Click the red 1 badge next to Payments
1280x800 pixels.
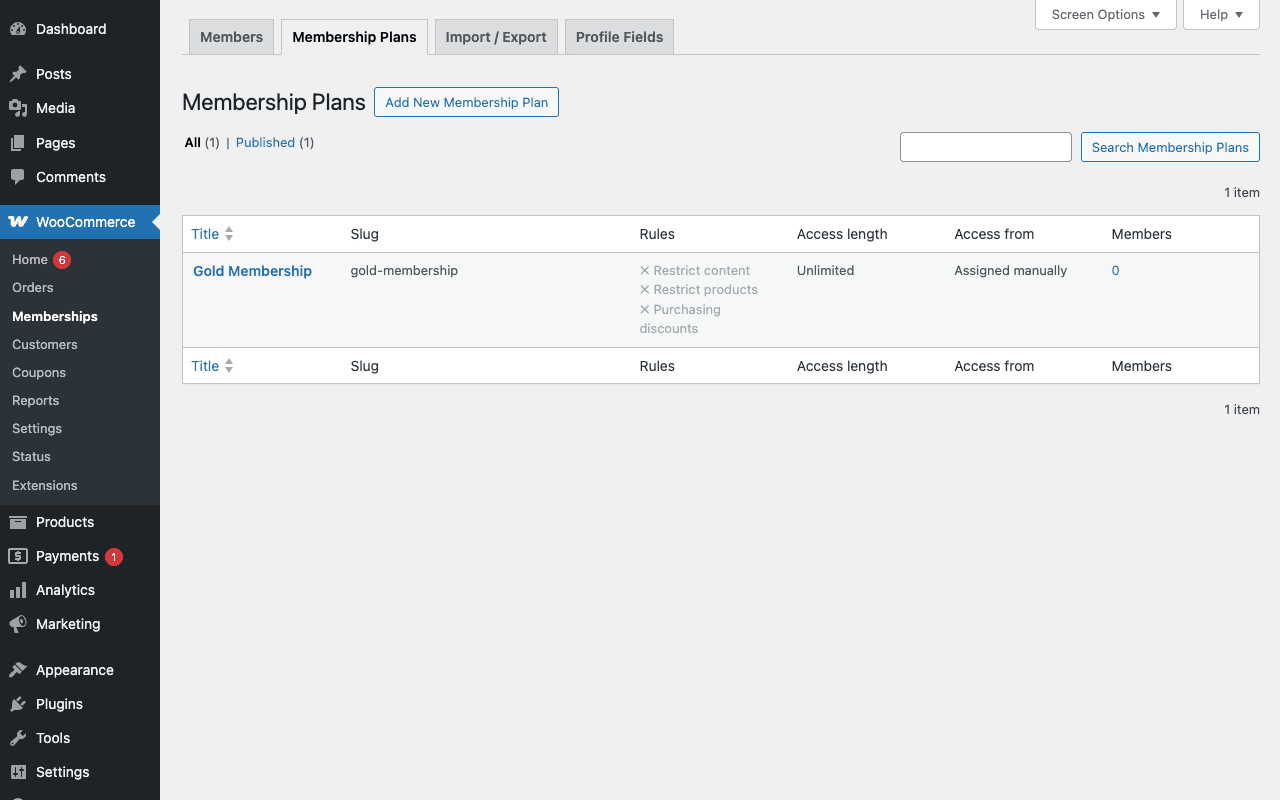(114, 557)
